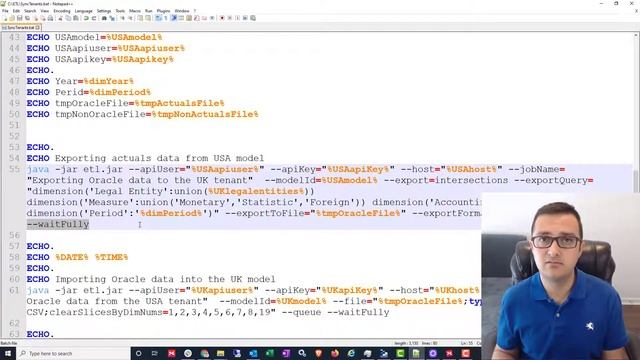Click the Cut toolbar icon
Image resolution: width=640 pixels, height=360 pixels.
click(x=60, y=18)
